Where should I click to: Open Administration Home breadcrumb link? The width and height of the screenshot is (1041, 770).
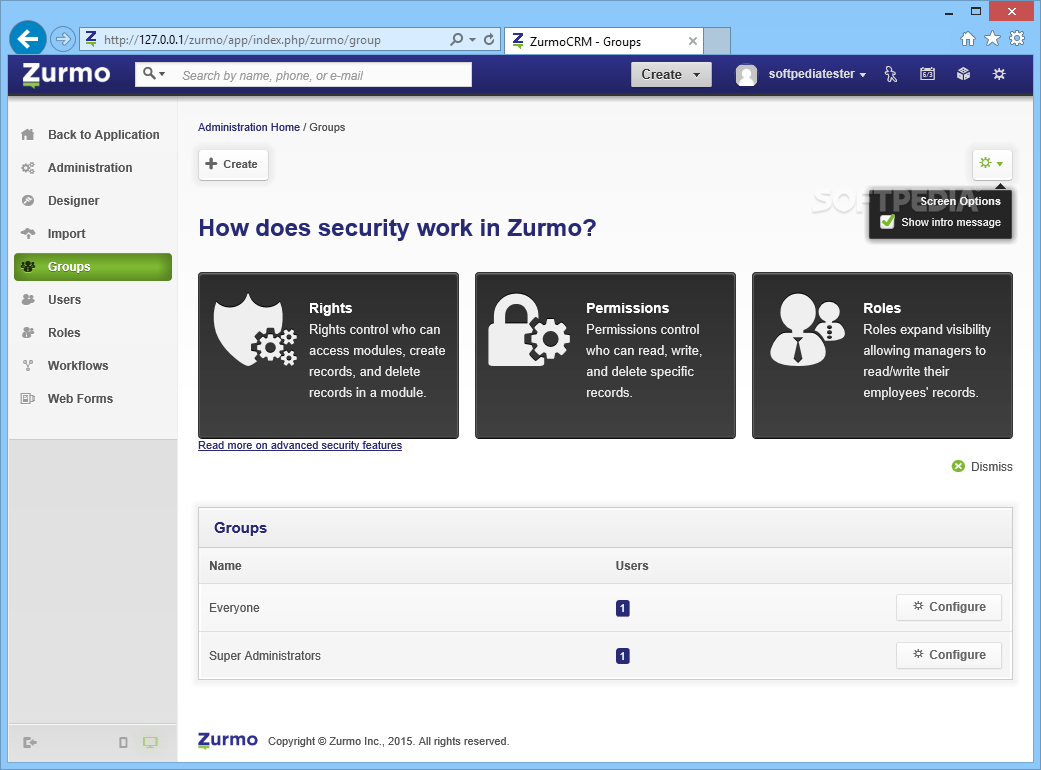249,127
